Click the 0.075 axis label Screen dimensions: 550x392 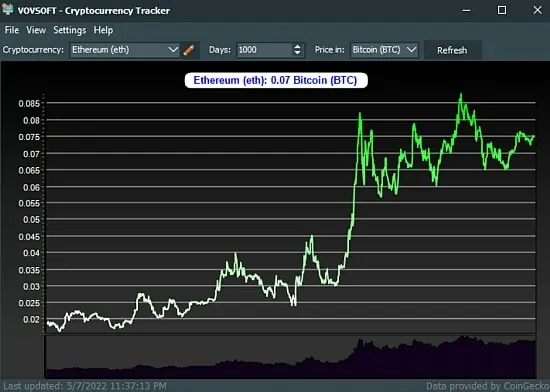pos(29,137)
